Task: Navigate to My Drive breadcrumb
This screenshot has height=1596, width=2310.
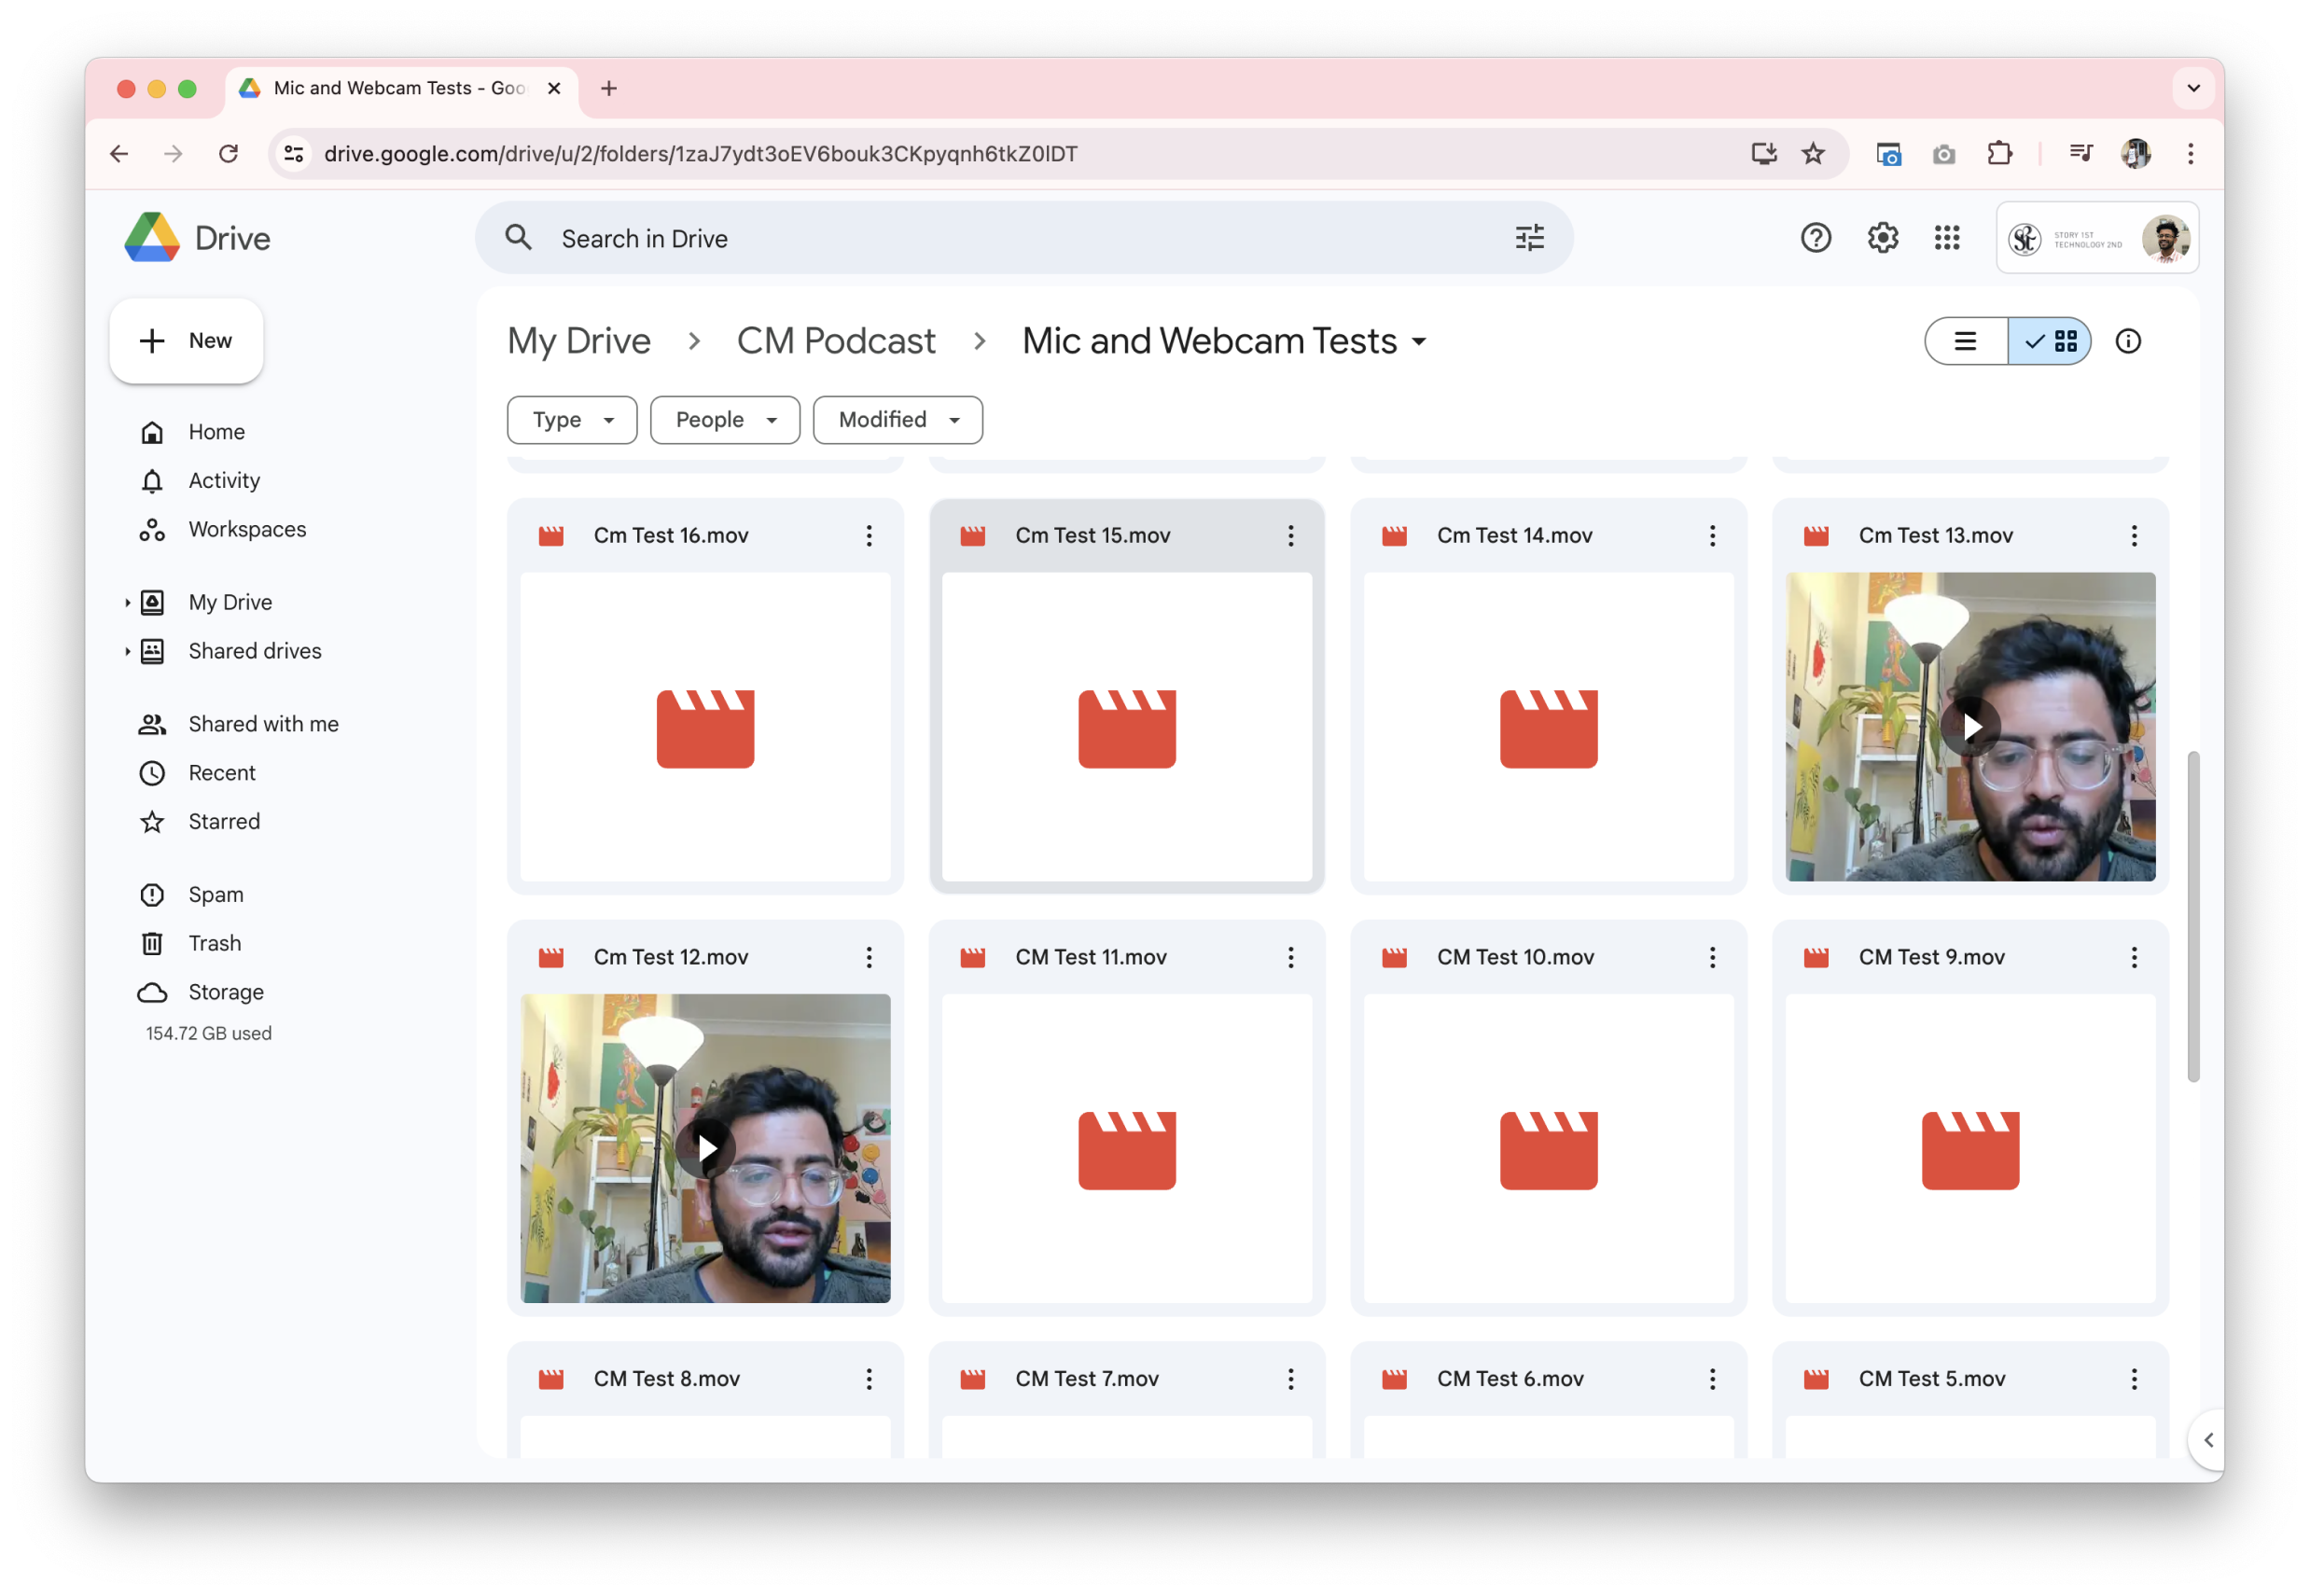Action: [578, 341]
